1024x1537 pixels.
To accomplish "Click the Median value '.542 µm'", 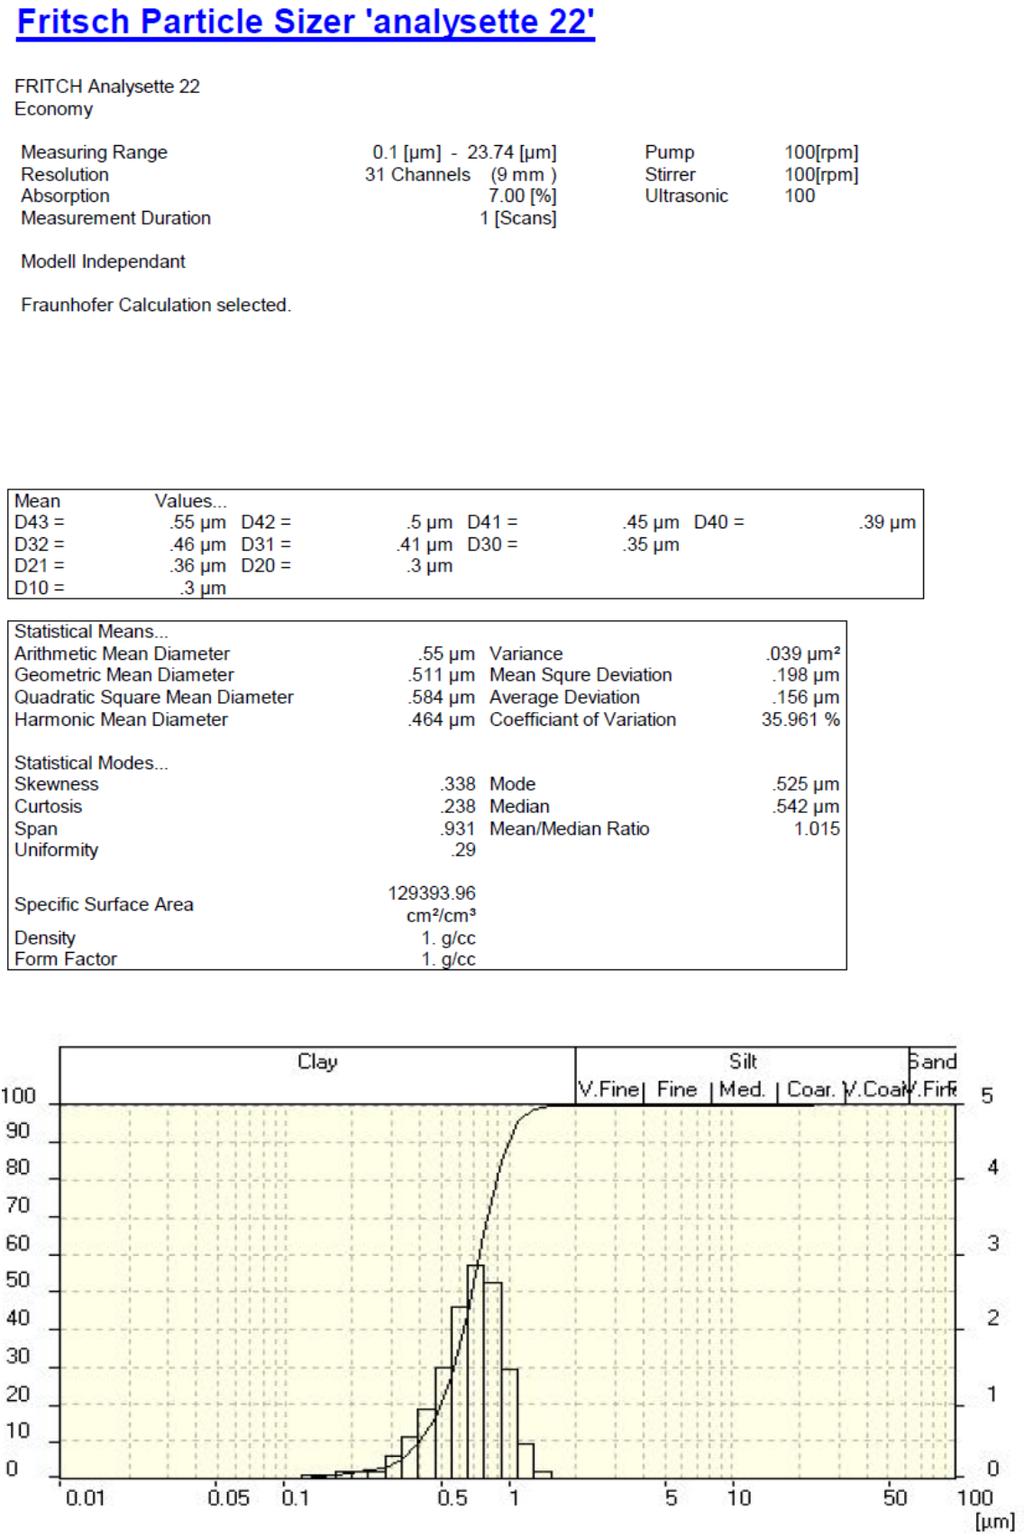I will (x=806, y=807).
